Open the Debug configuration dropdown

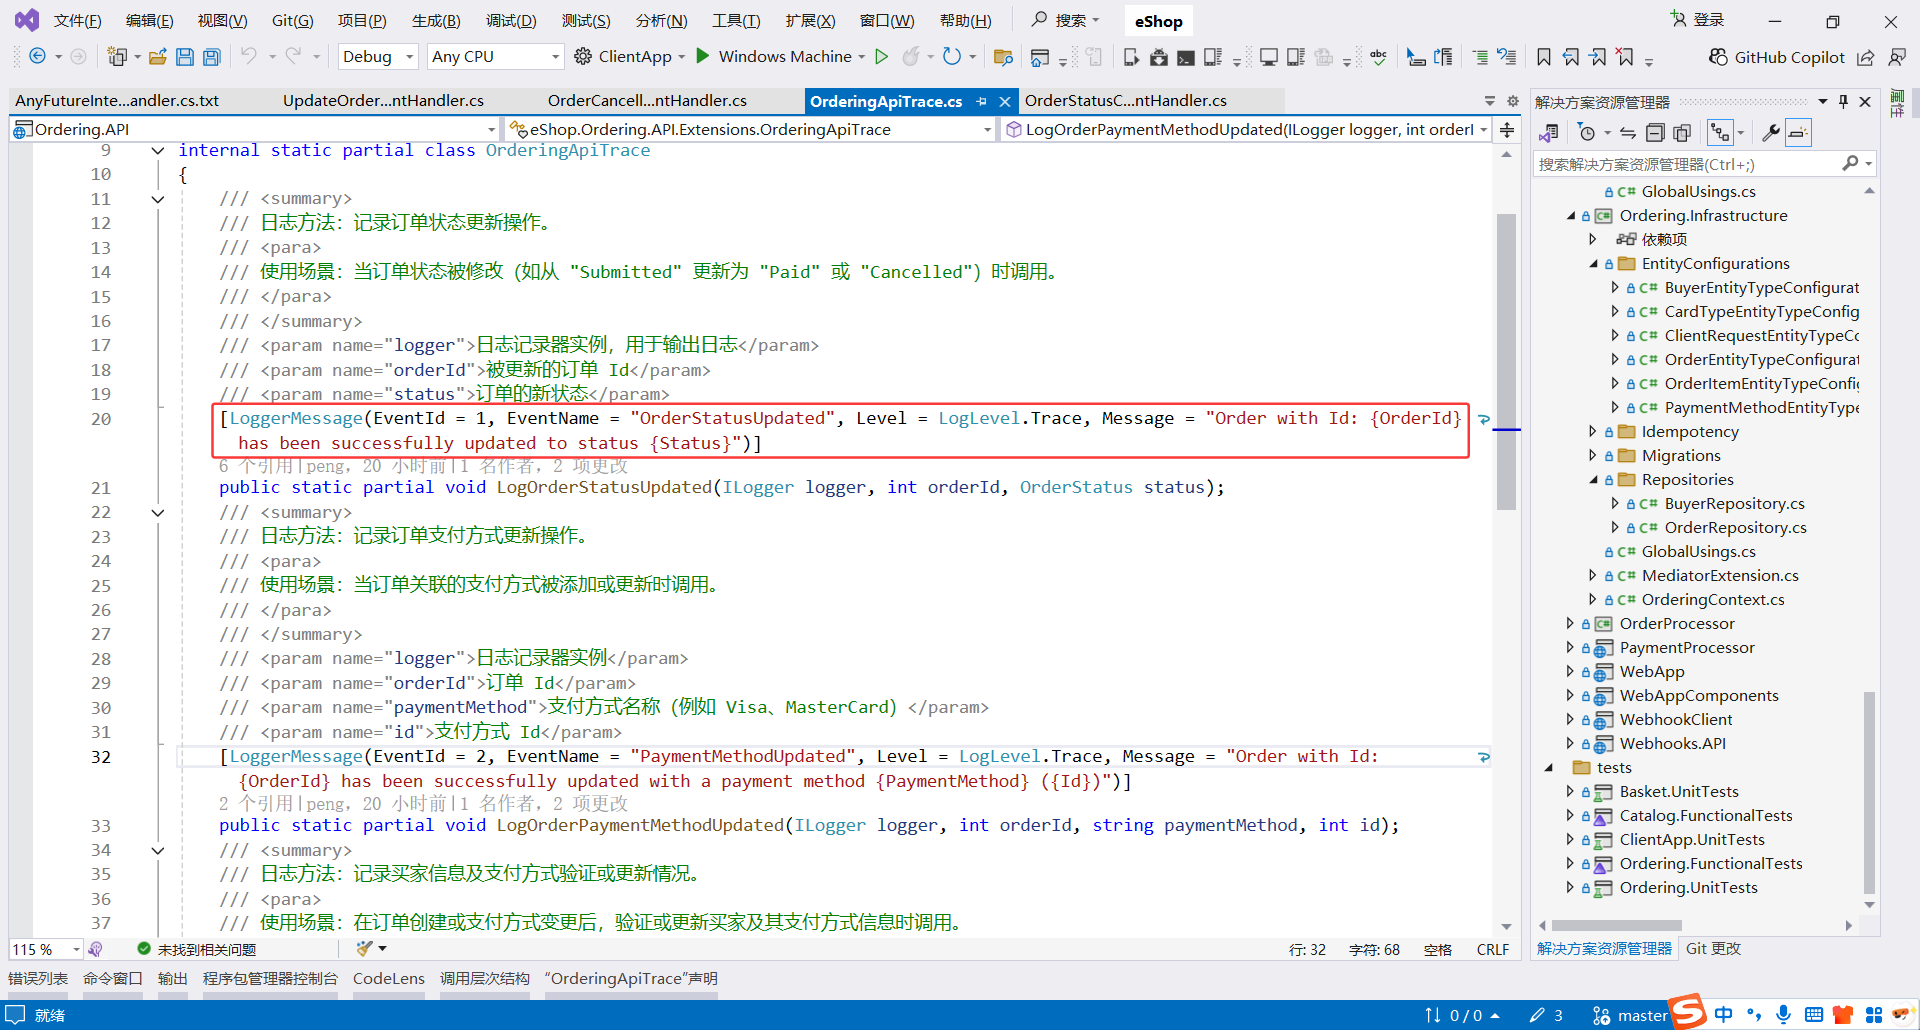[378, 57]
